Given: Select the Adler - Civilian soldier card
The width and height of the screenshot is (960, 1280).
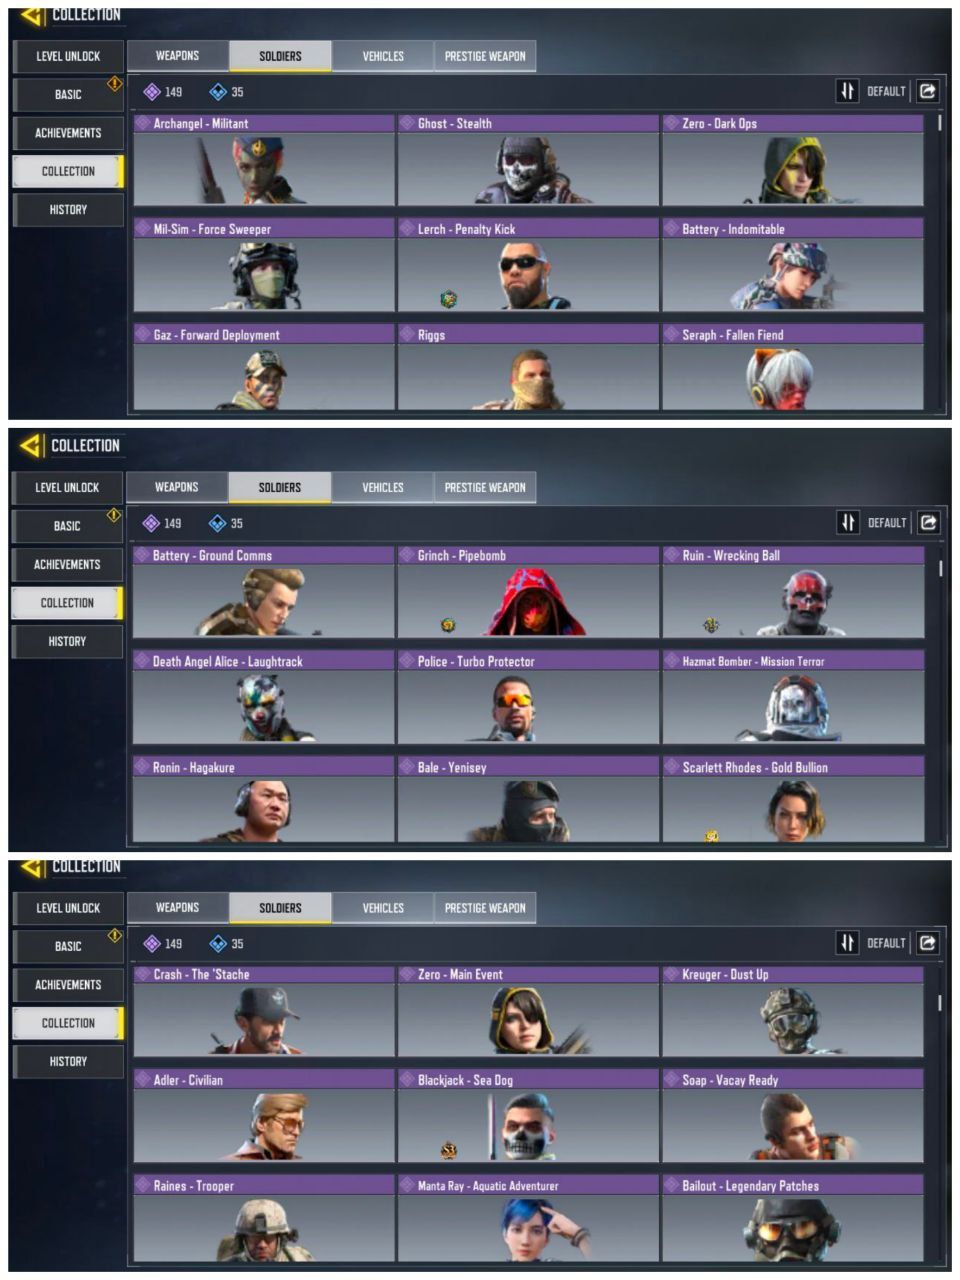Looking at the screenshot, I should 264,1116.
